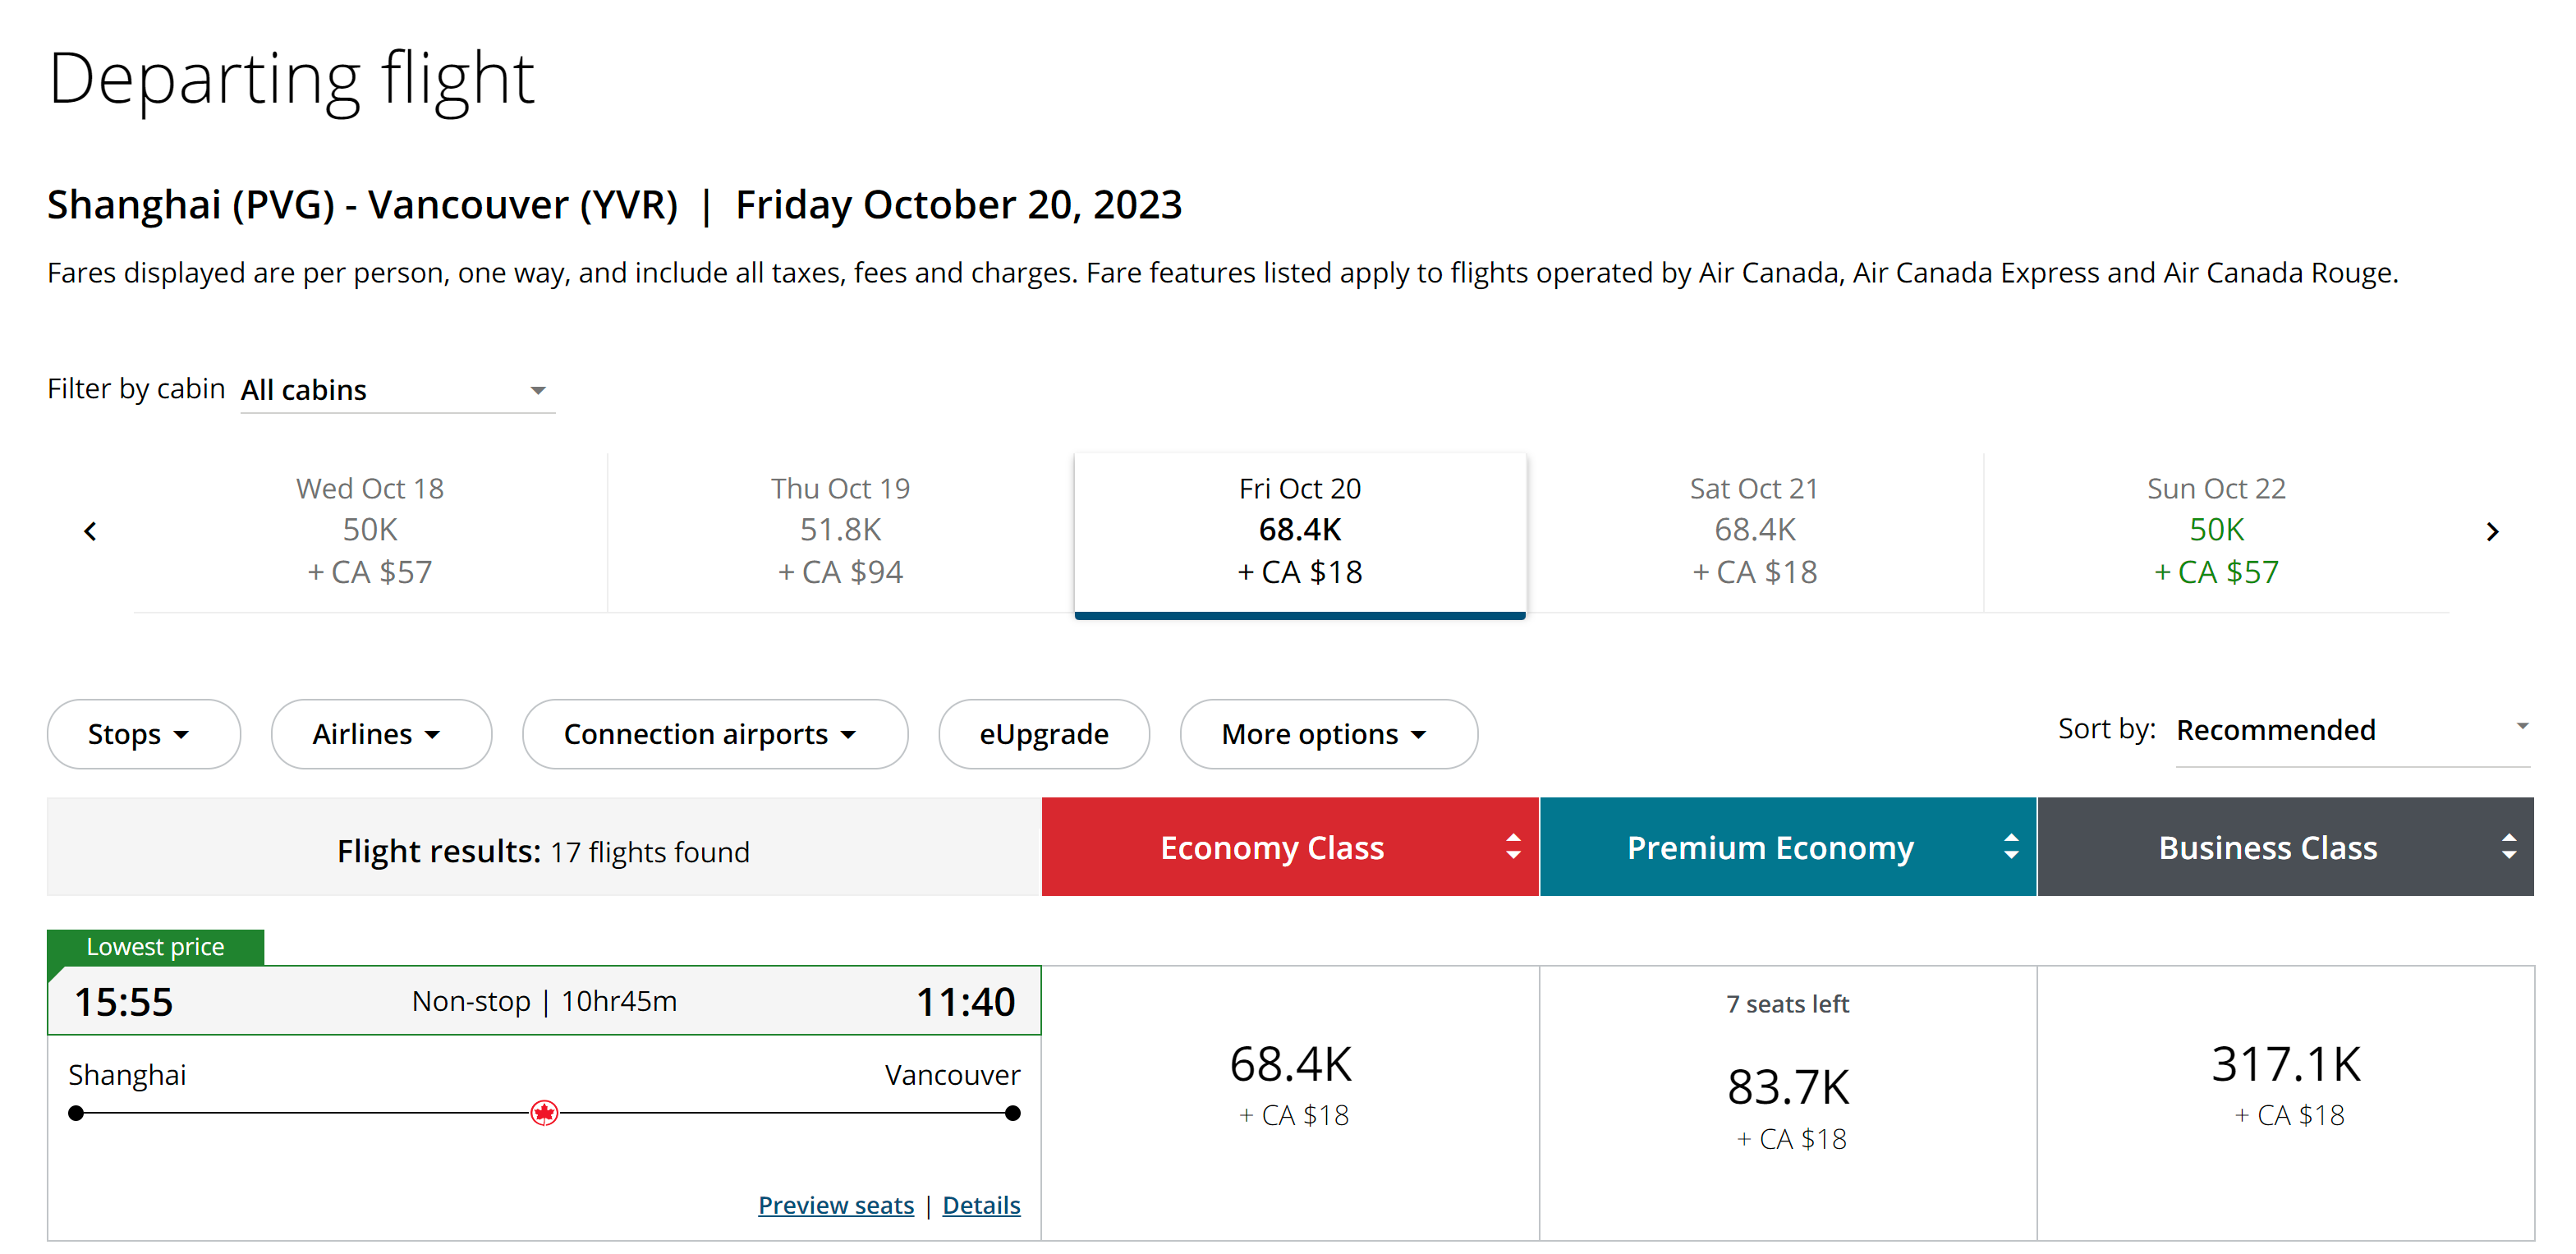The height and width of the screenshot is (1254, 2576).
Task: Open the flight Details link
Action: tap(981, 1204)
